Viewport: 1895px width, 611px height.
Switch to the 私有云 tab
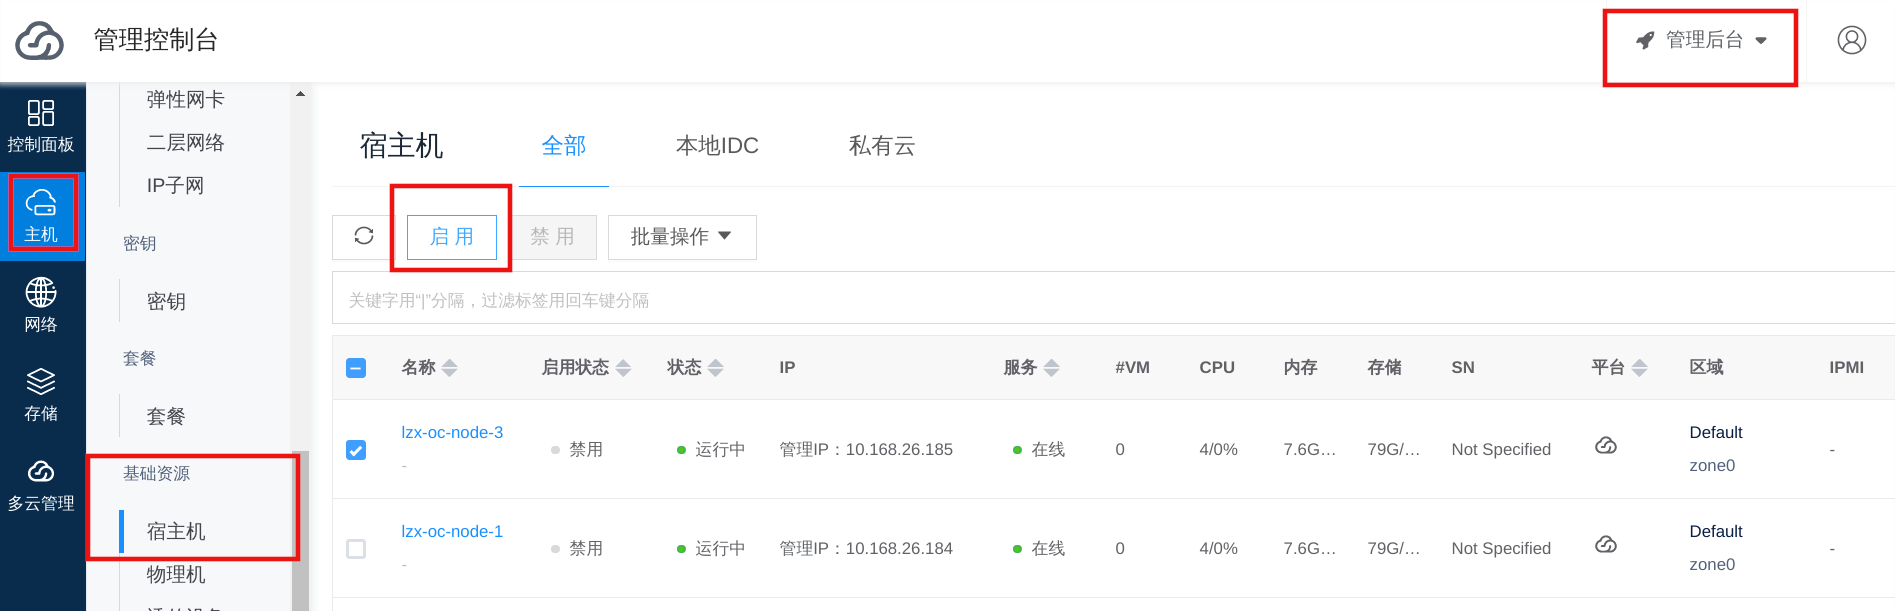pyautogui.click(x=881, y=146)
